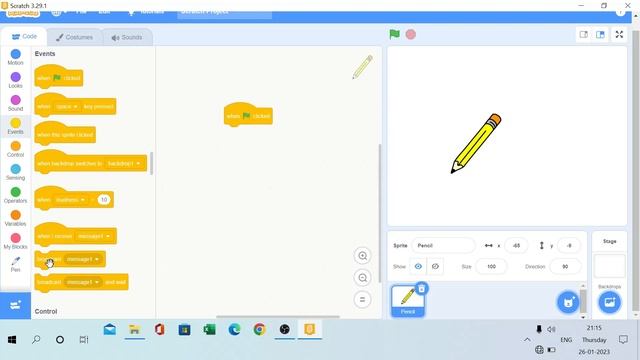Select the My Blocks category
The width and height of the screenshot is (640, 360).
tap(16, 241)
